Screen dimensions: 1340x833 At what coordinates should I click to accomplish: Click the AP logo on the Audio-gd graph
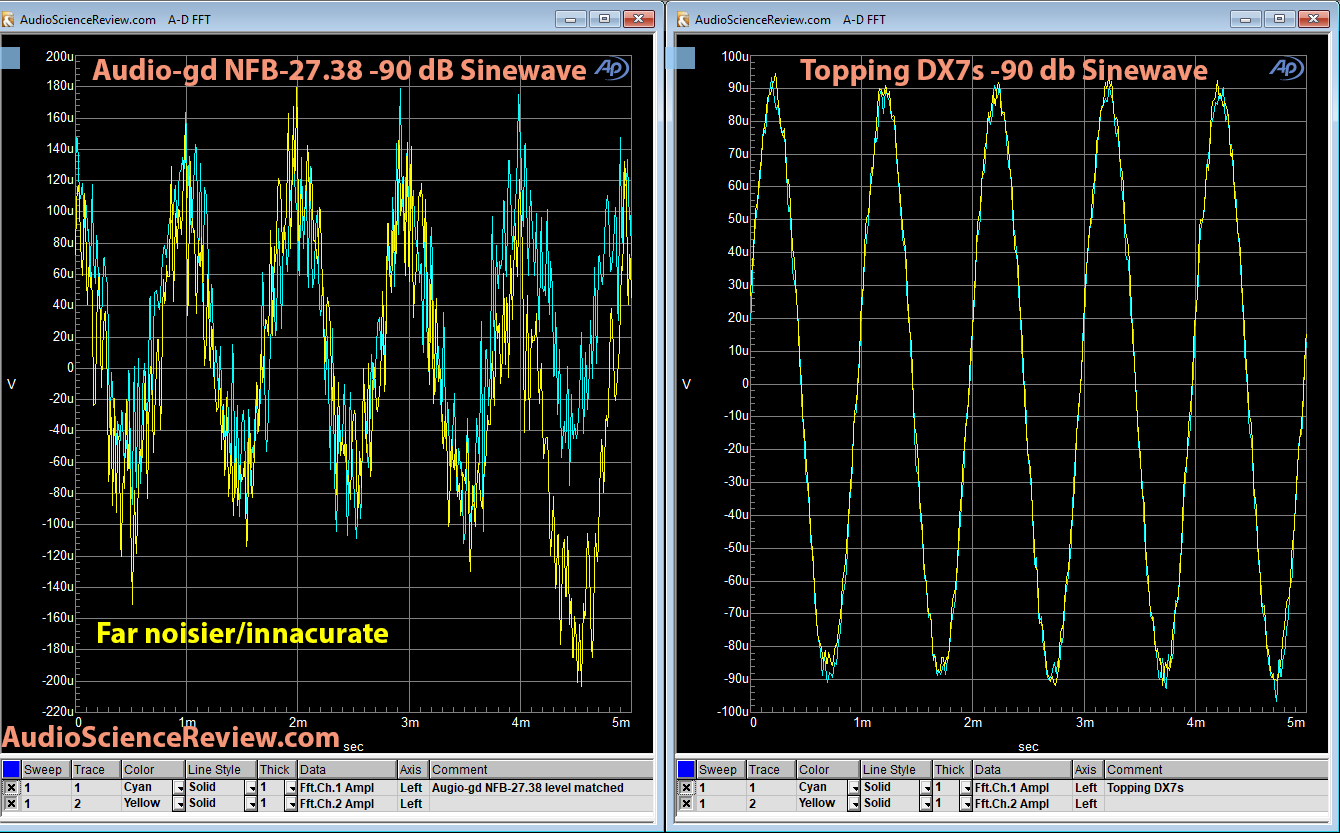[611, 68]
